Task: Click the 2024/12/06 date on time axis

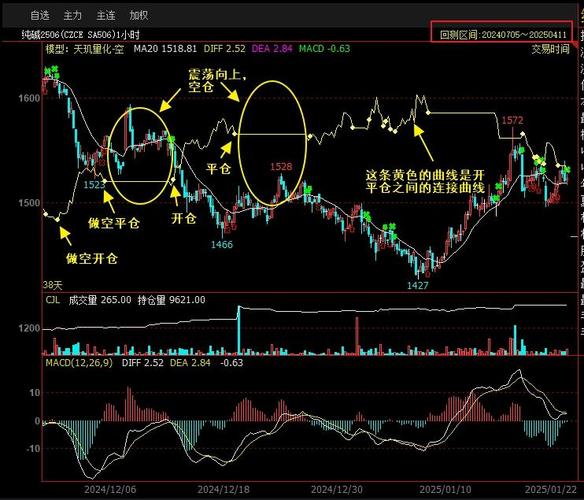Action: (110, 489)
